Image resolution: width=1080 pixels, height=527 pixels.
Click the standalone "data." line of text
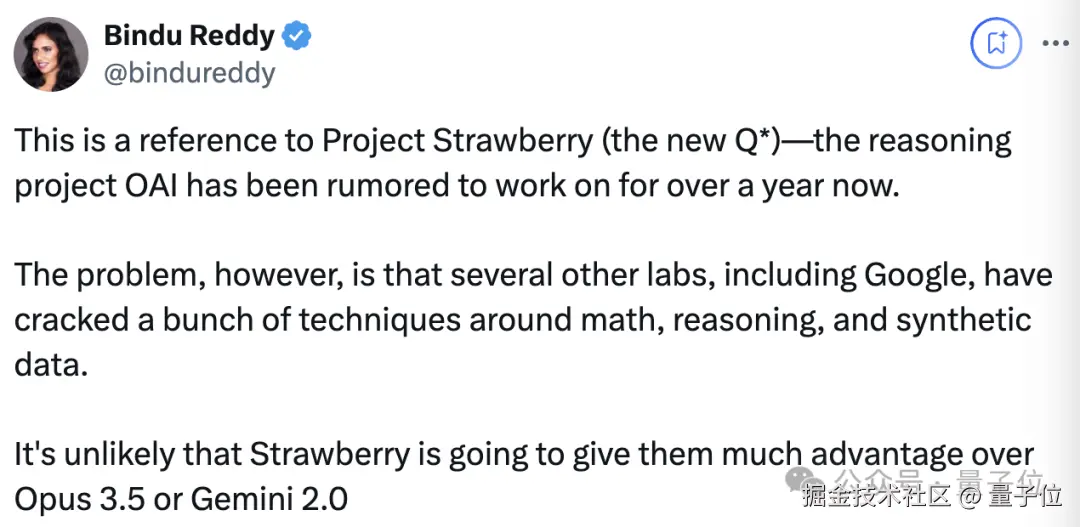coord(52,365)
